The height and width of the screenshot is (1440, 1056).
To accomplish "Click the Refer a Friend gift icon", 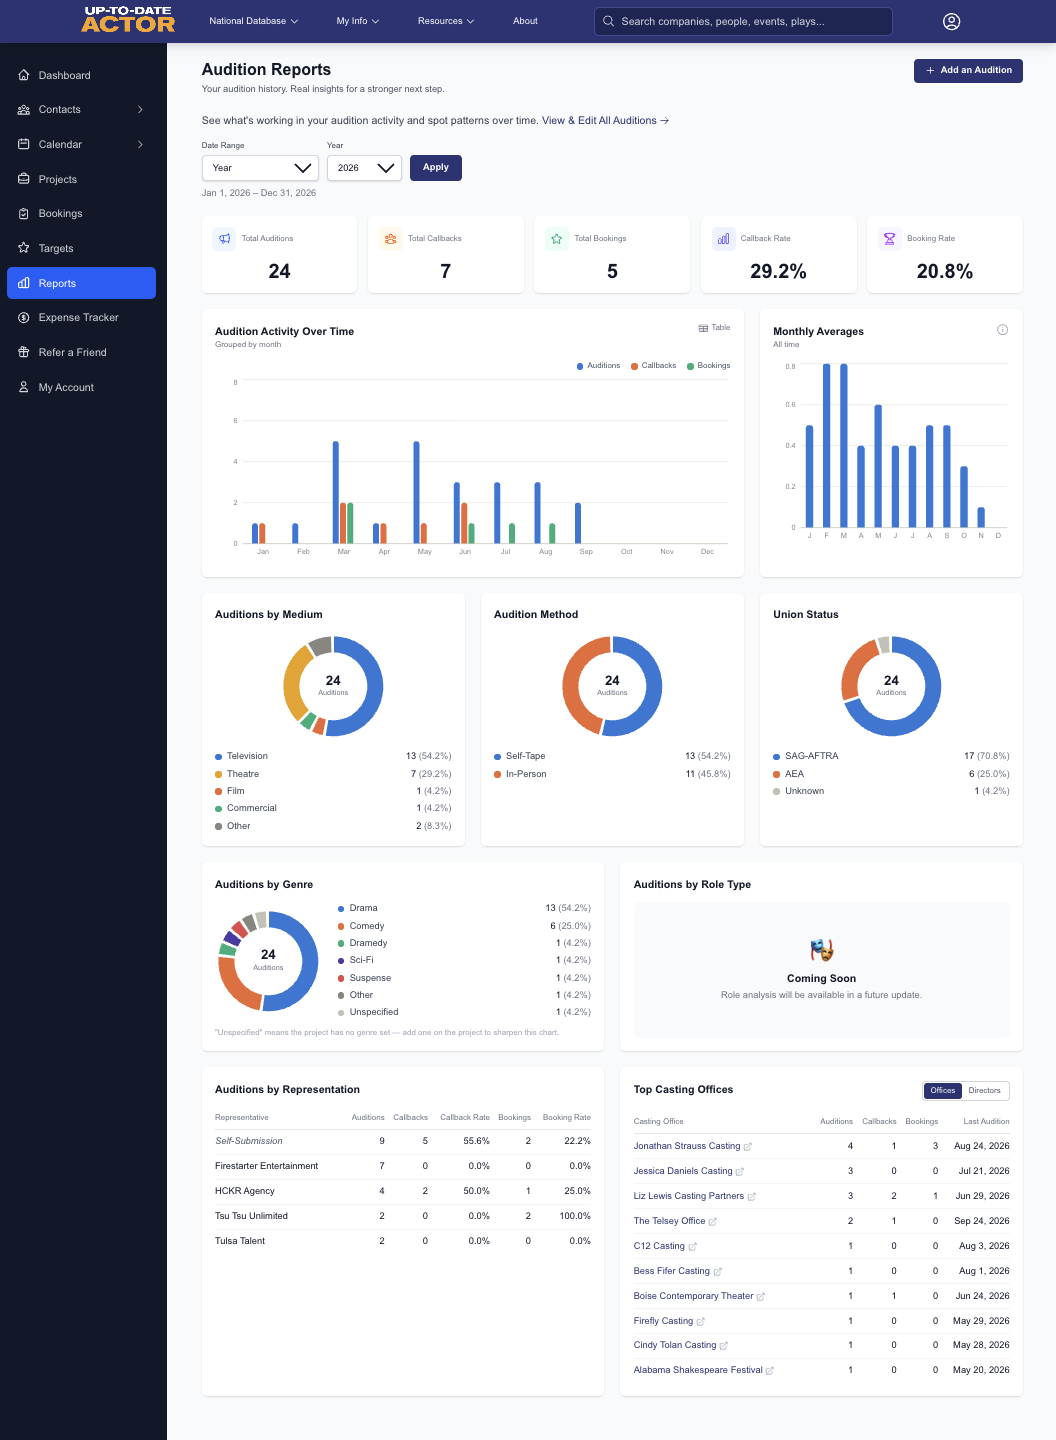I will click(24, 352).
